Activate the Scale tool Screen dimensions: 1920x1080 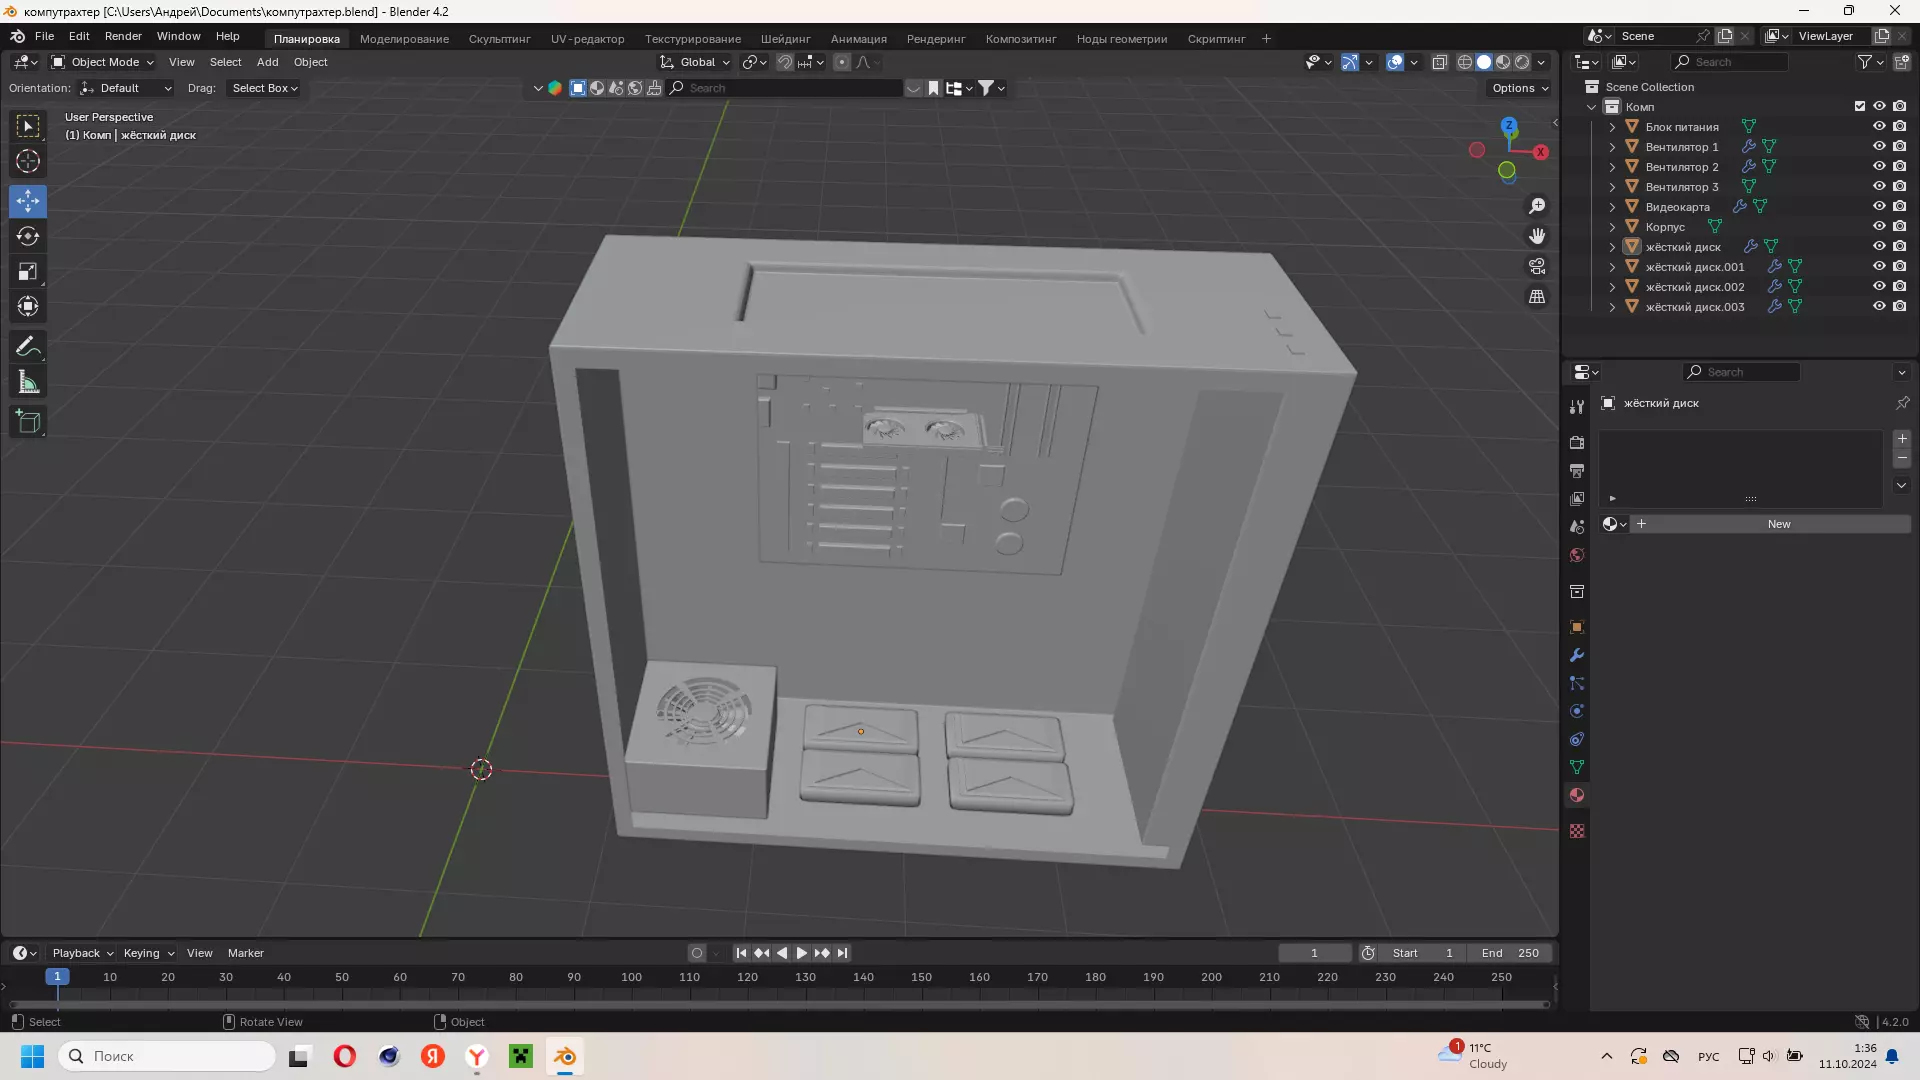[x=28, y=271]
